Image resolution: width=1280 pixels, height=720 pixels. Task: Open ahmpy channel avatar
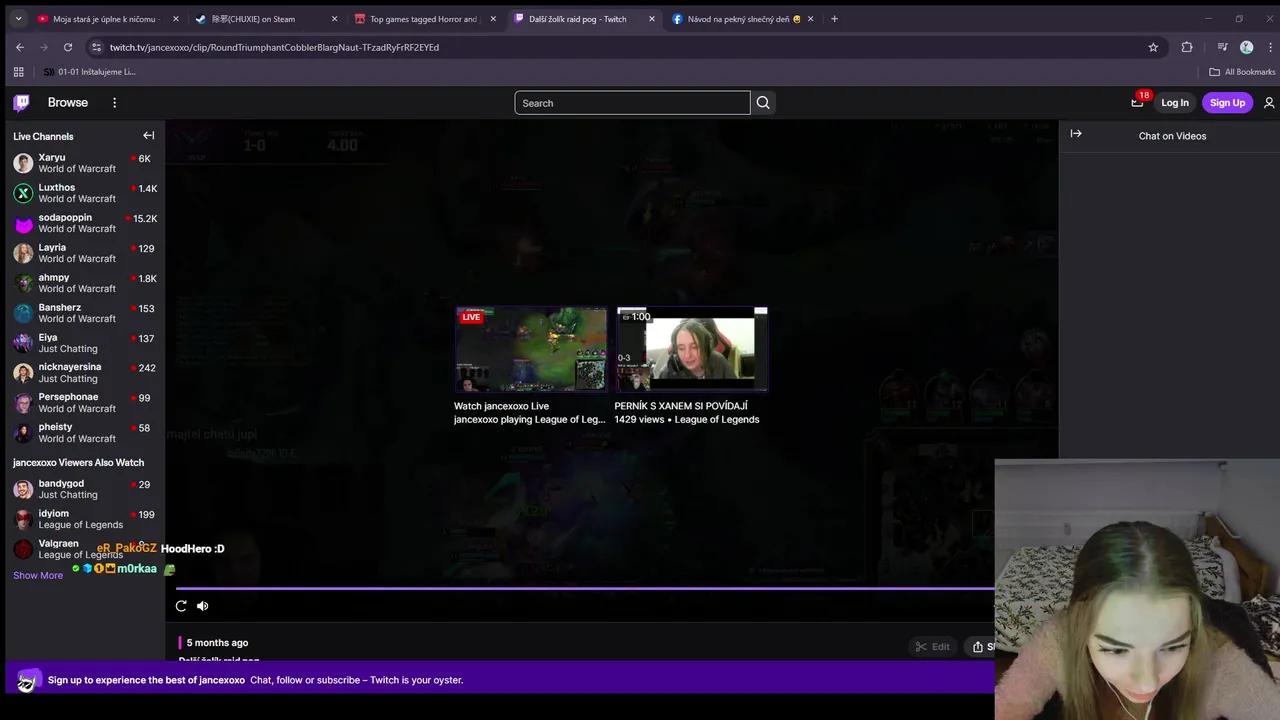pos(23,283)
